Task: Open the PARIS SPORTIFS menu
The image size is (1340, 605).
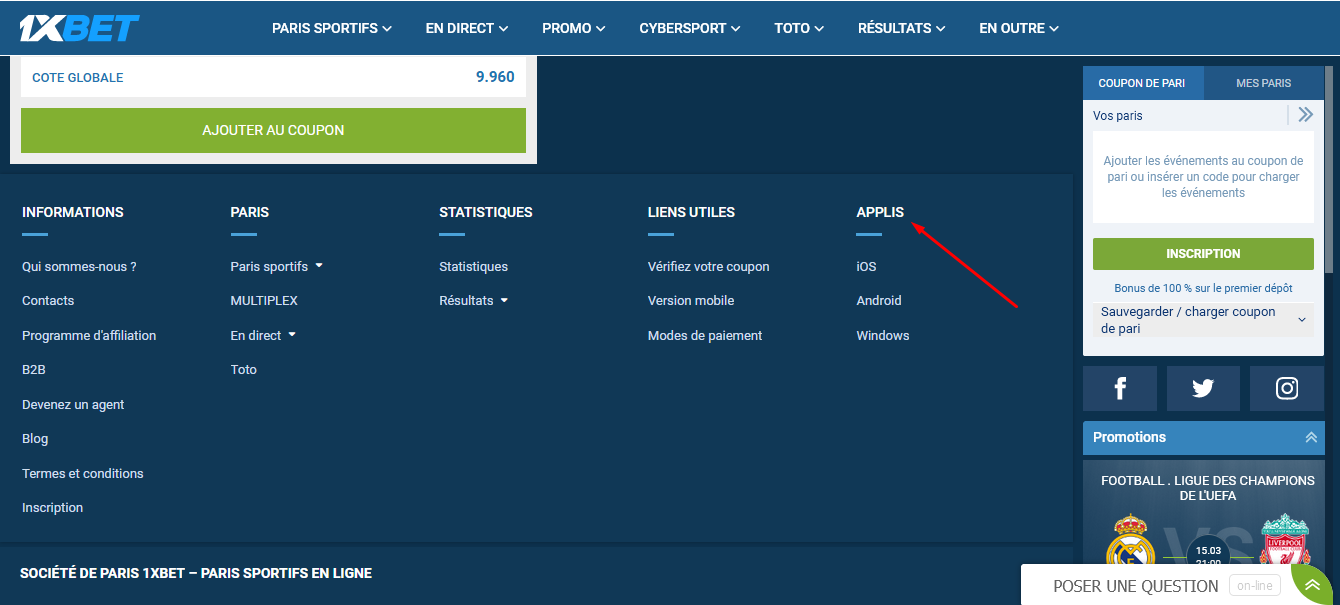Action: pos(332,28)
